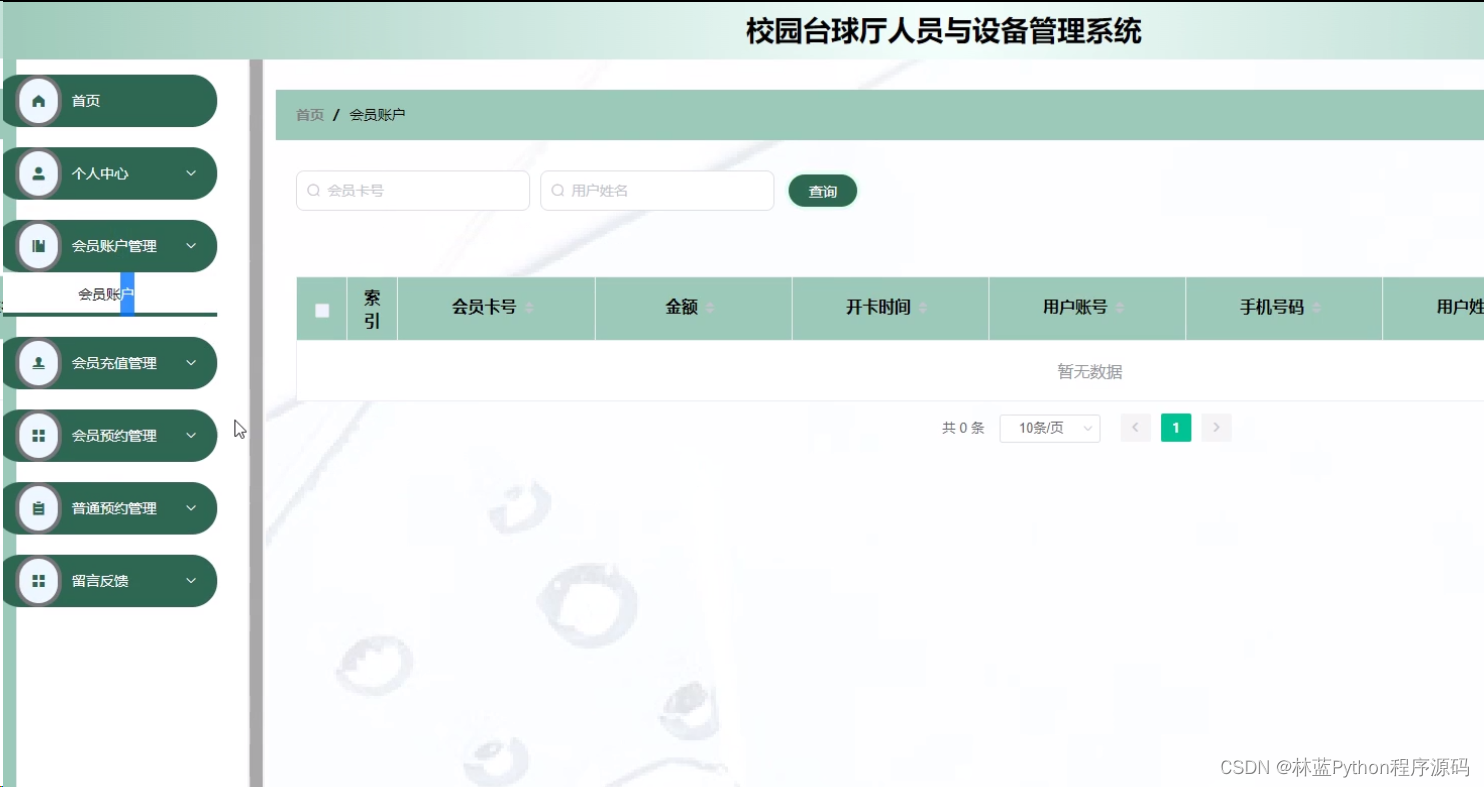Open the 10条/页 page size dropdown
Screen dimensions: 1484x787
click(x=1049, y=427)
